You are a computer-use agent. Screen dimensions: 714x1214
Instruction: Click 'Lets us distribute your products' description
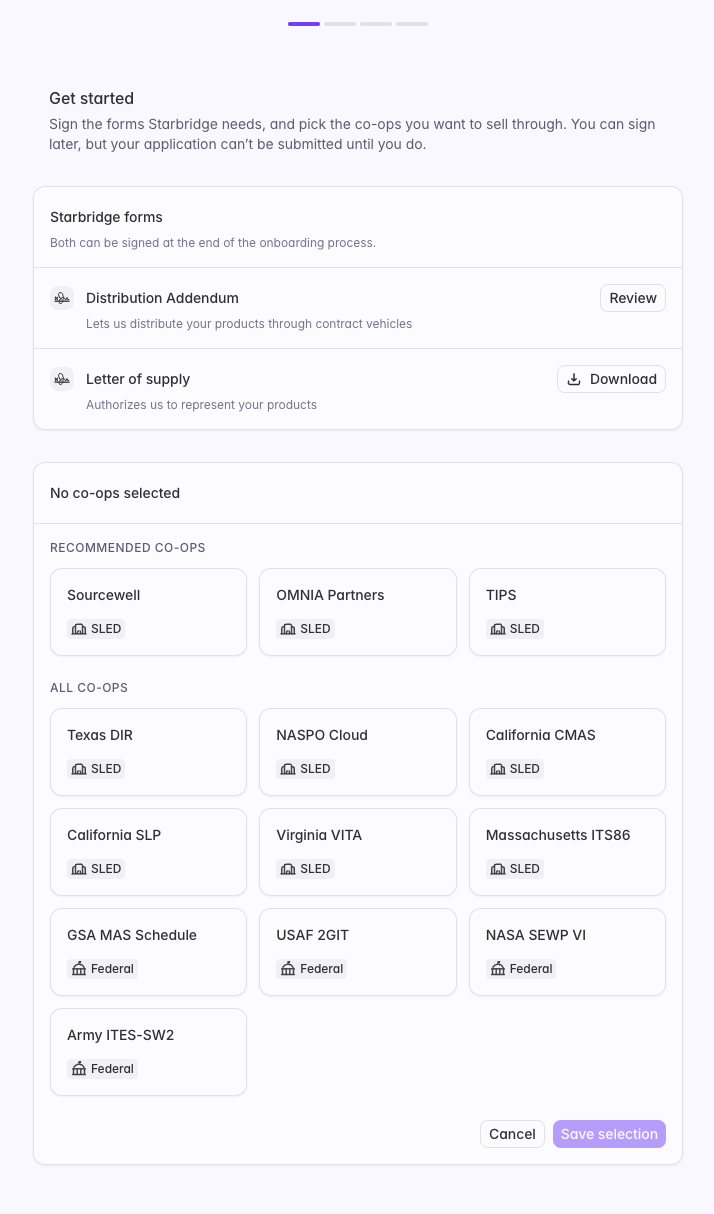click(249, 324)
